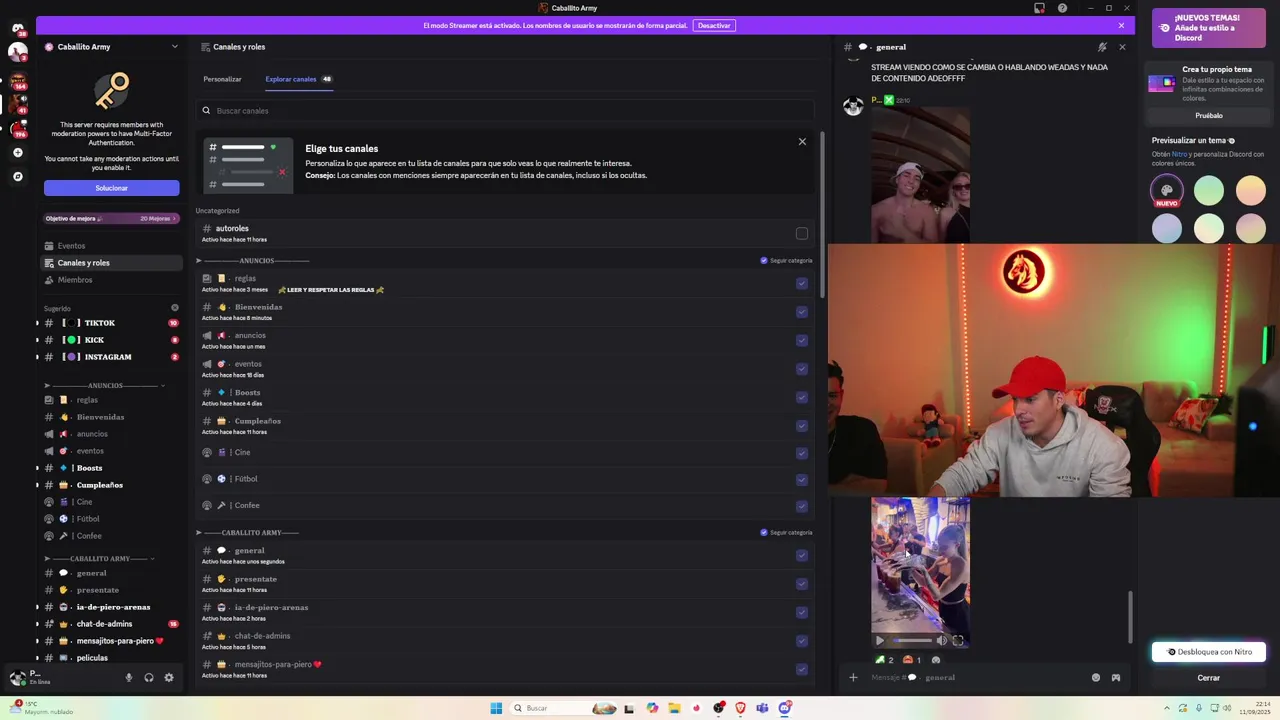Open the emoji picker in chat
Viewport: 1280px width, 720px height.
(x=1096, y=677)
